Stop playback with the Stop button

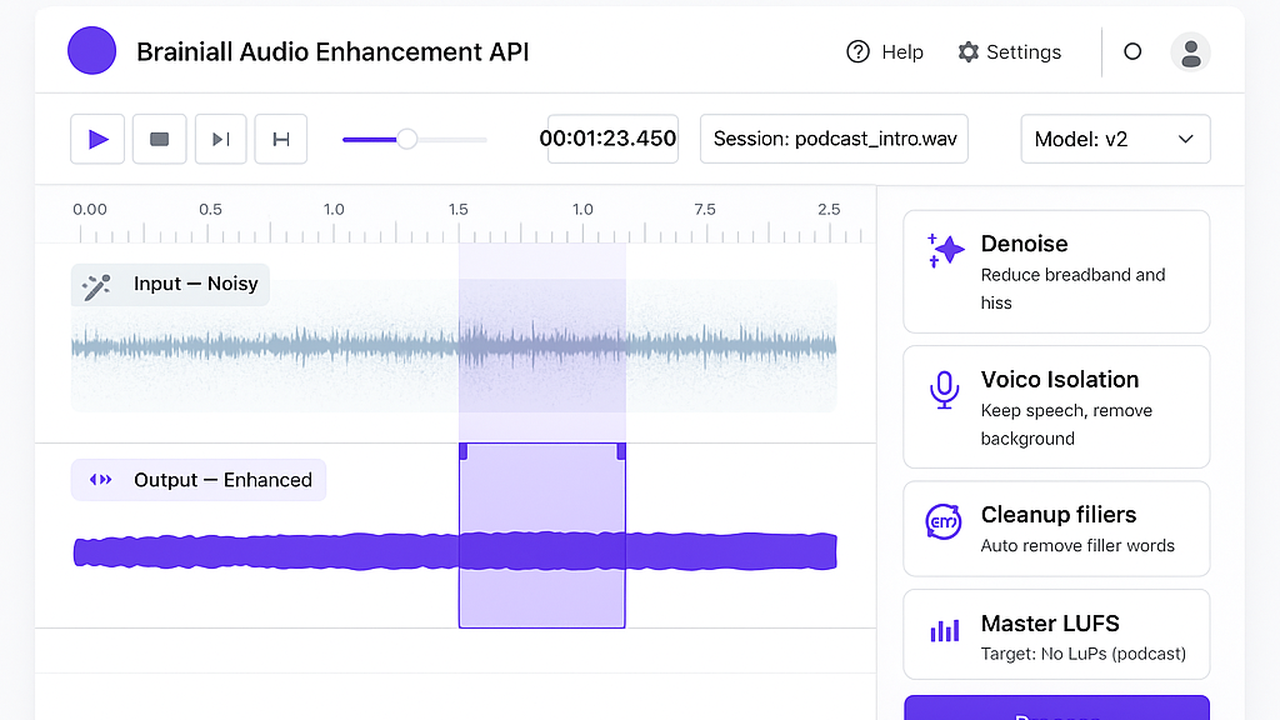pyautogui.click(x=159, y=139)
